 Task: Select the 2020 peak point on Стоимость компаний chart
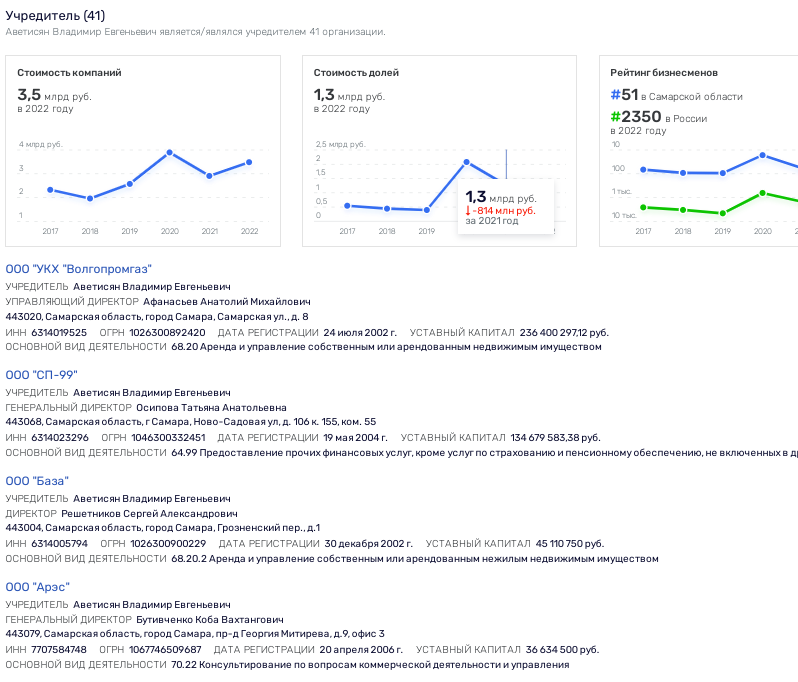tap(169, 153)
